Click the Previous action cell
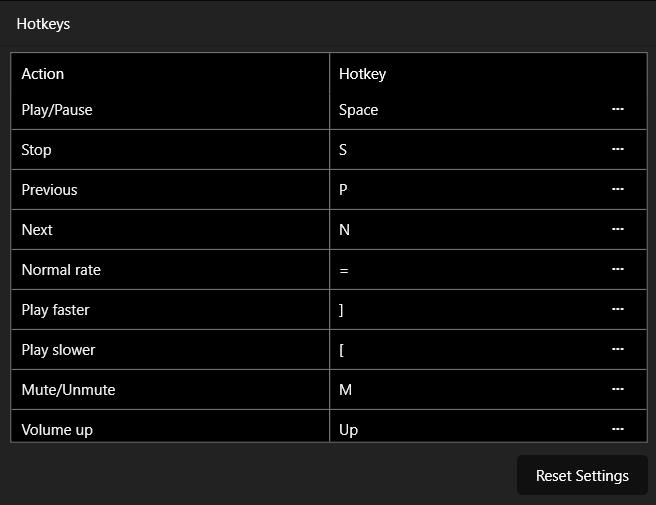656x505 pixels. (170, 190)
